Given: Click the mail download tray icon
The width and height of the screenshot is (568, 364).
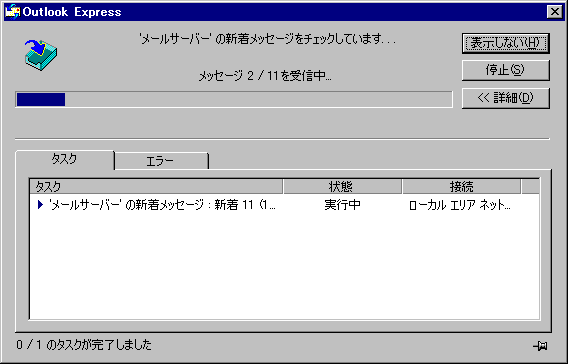Looking at the screenshot, I should pyautogui.click(x=41, y=55).
